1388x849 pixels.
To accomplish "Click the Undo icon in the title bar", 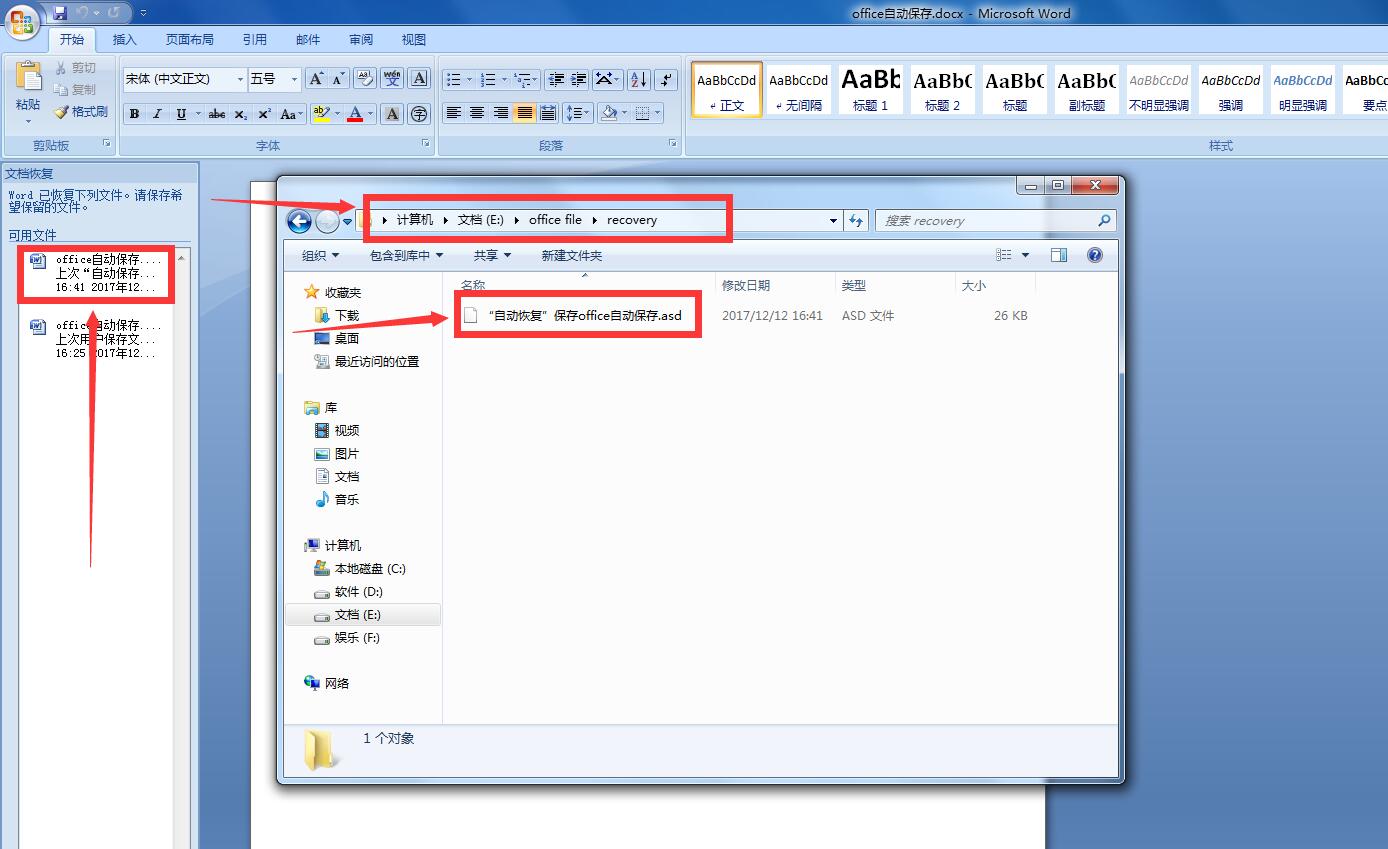I will (82, 13).
